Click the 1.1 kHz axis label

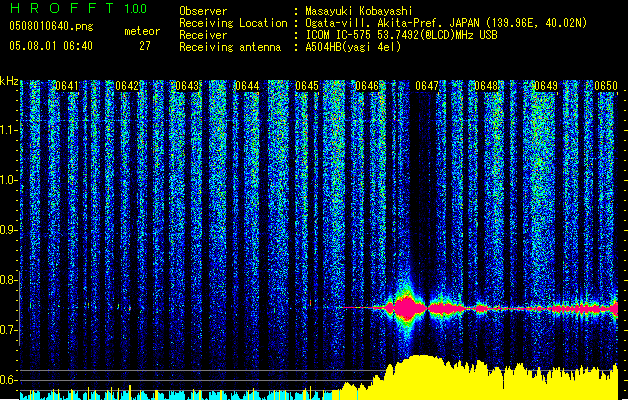click(x=9, y=130)
